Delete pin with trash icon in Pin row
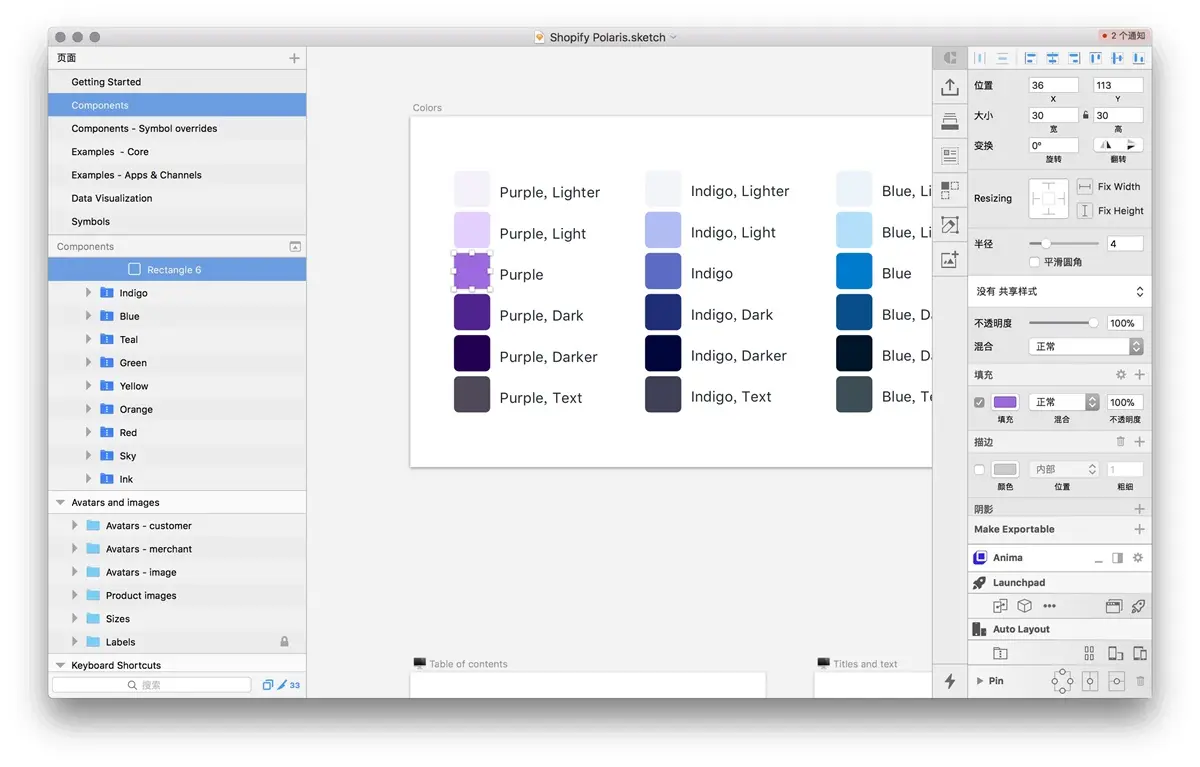Image resolution: width=1200 pixels, height=767 pixels. coord(1140,681)
